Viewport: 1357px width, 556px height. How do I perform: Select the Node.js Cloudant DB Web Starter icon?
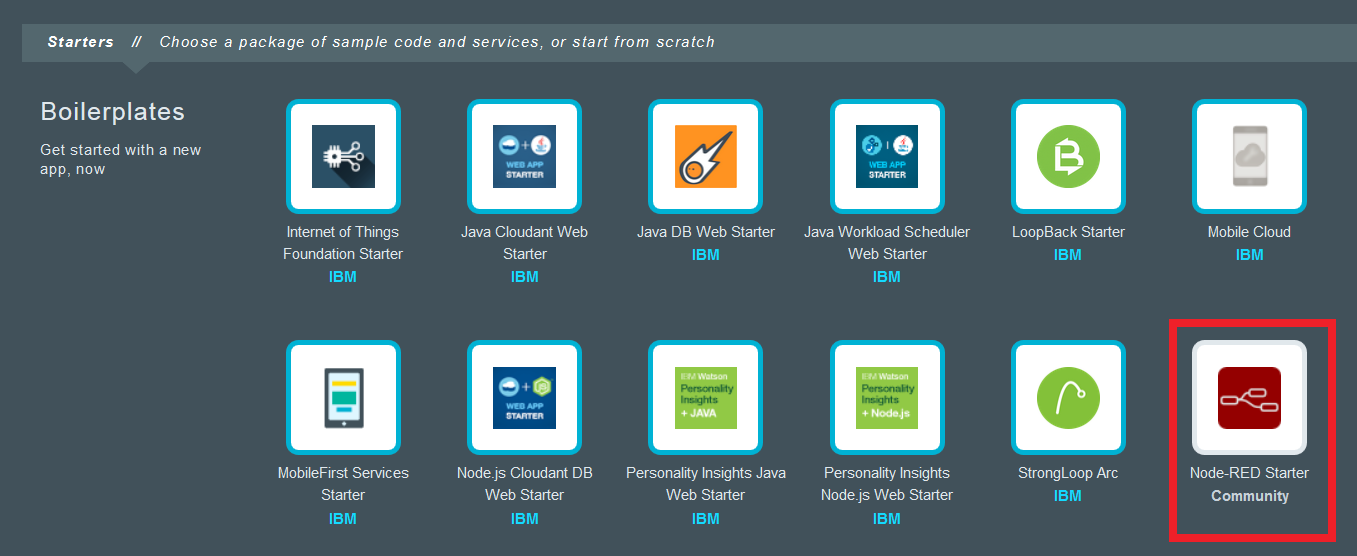[525, 397]
